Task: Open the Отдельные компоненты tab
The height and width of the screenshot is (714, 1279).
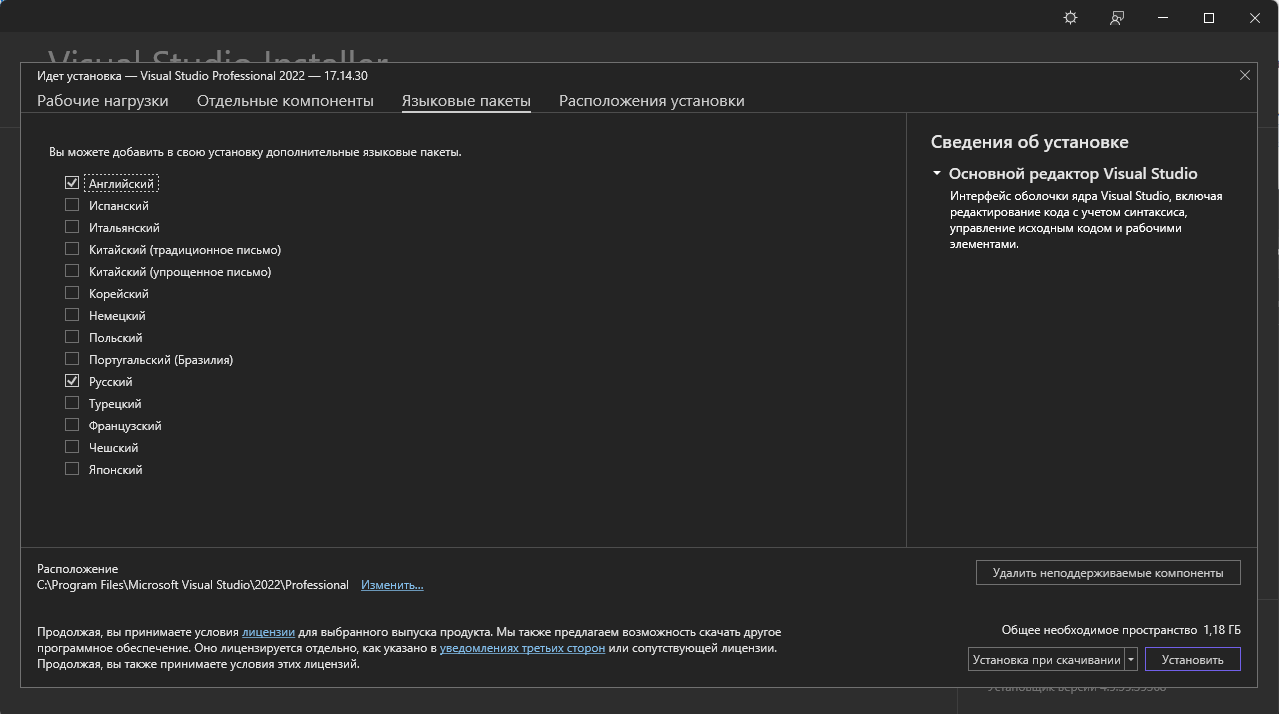Action: click(285, 101)
